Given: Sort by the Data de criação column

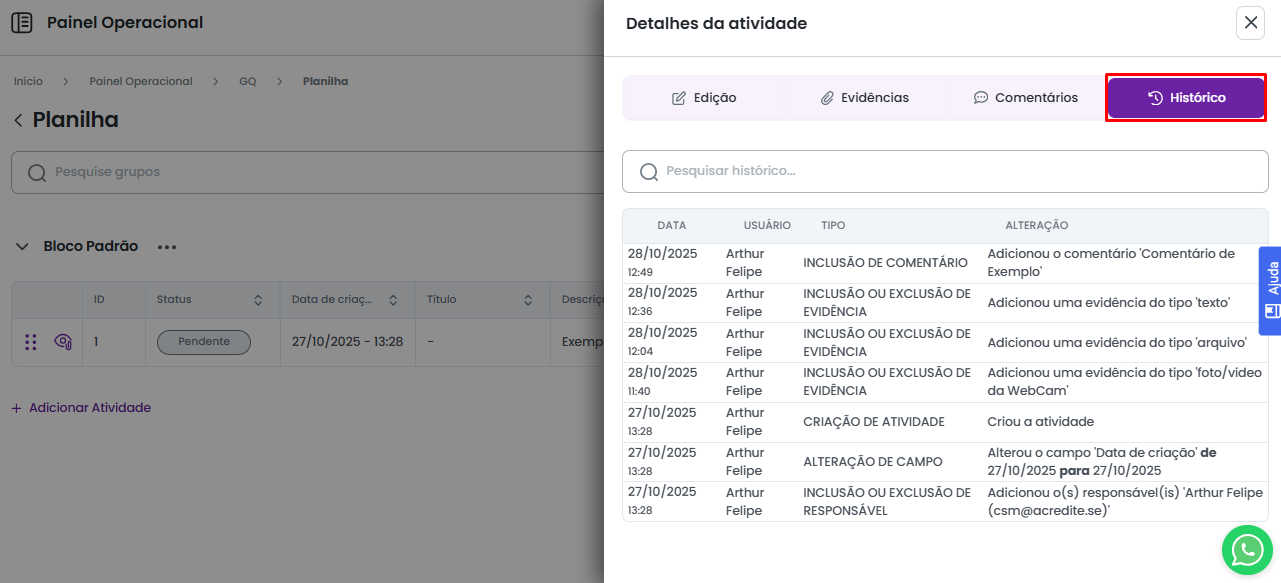Looking at the screenshot, I should (393, 300).
